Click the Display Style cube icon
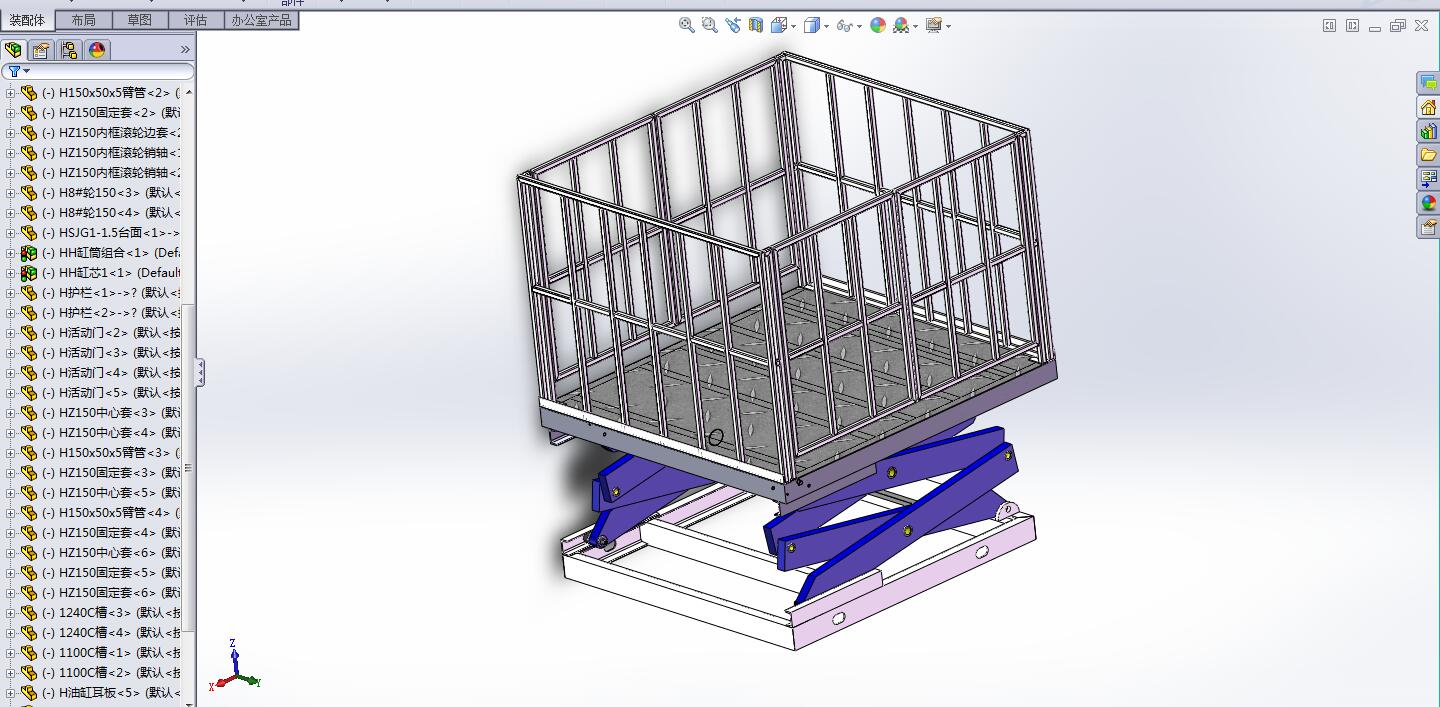This screenshot has width=1440, height=707. 812,25
